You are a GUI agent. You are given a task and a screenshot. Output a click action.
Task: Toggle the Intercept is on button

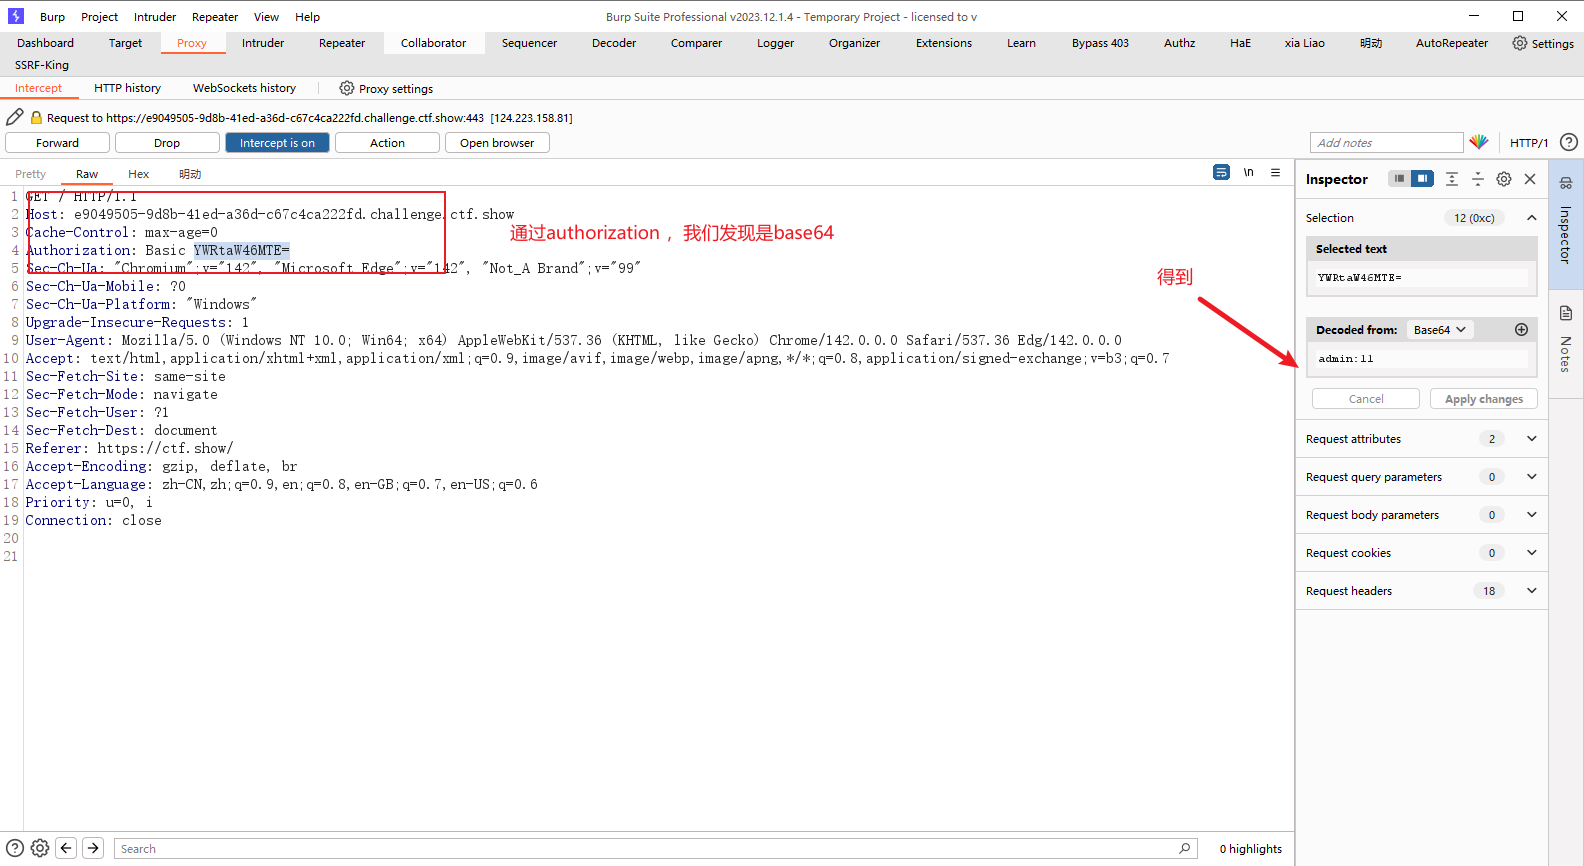tap(277, 143)
